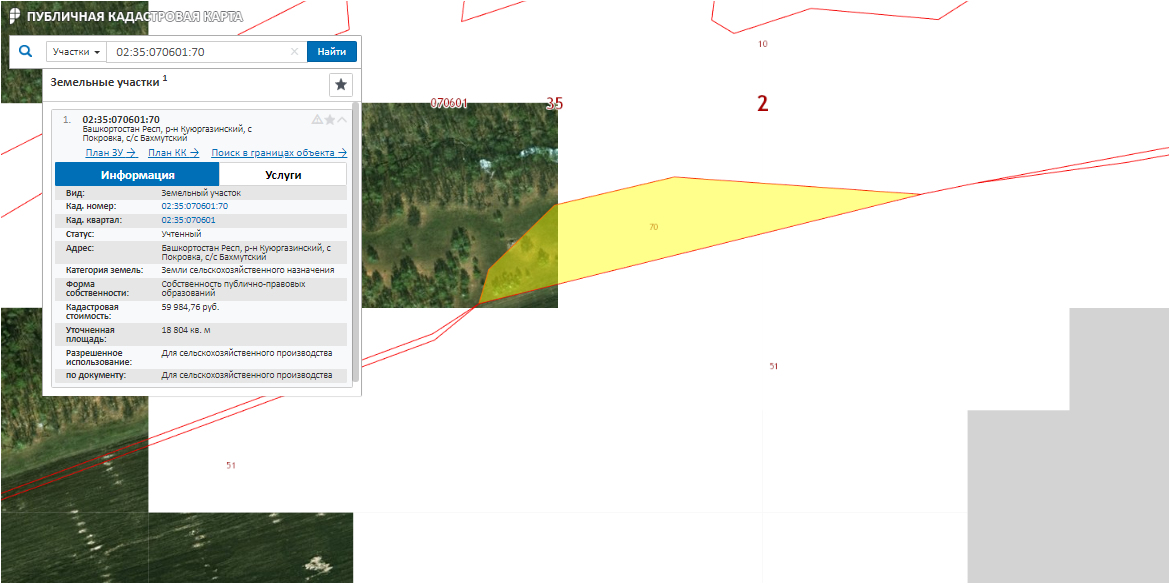Switch to the Услуги tab

[x=283, y=175]
